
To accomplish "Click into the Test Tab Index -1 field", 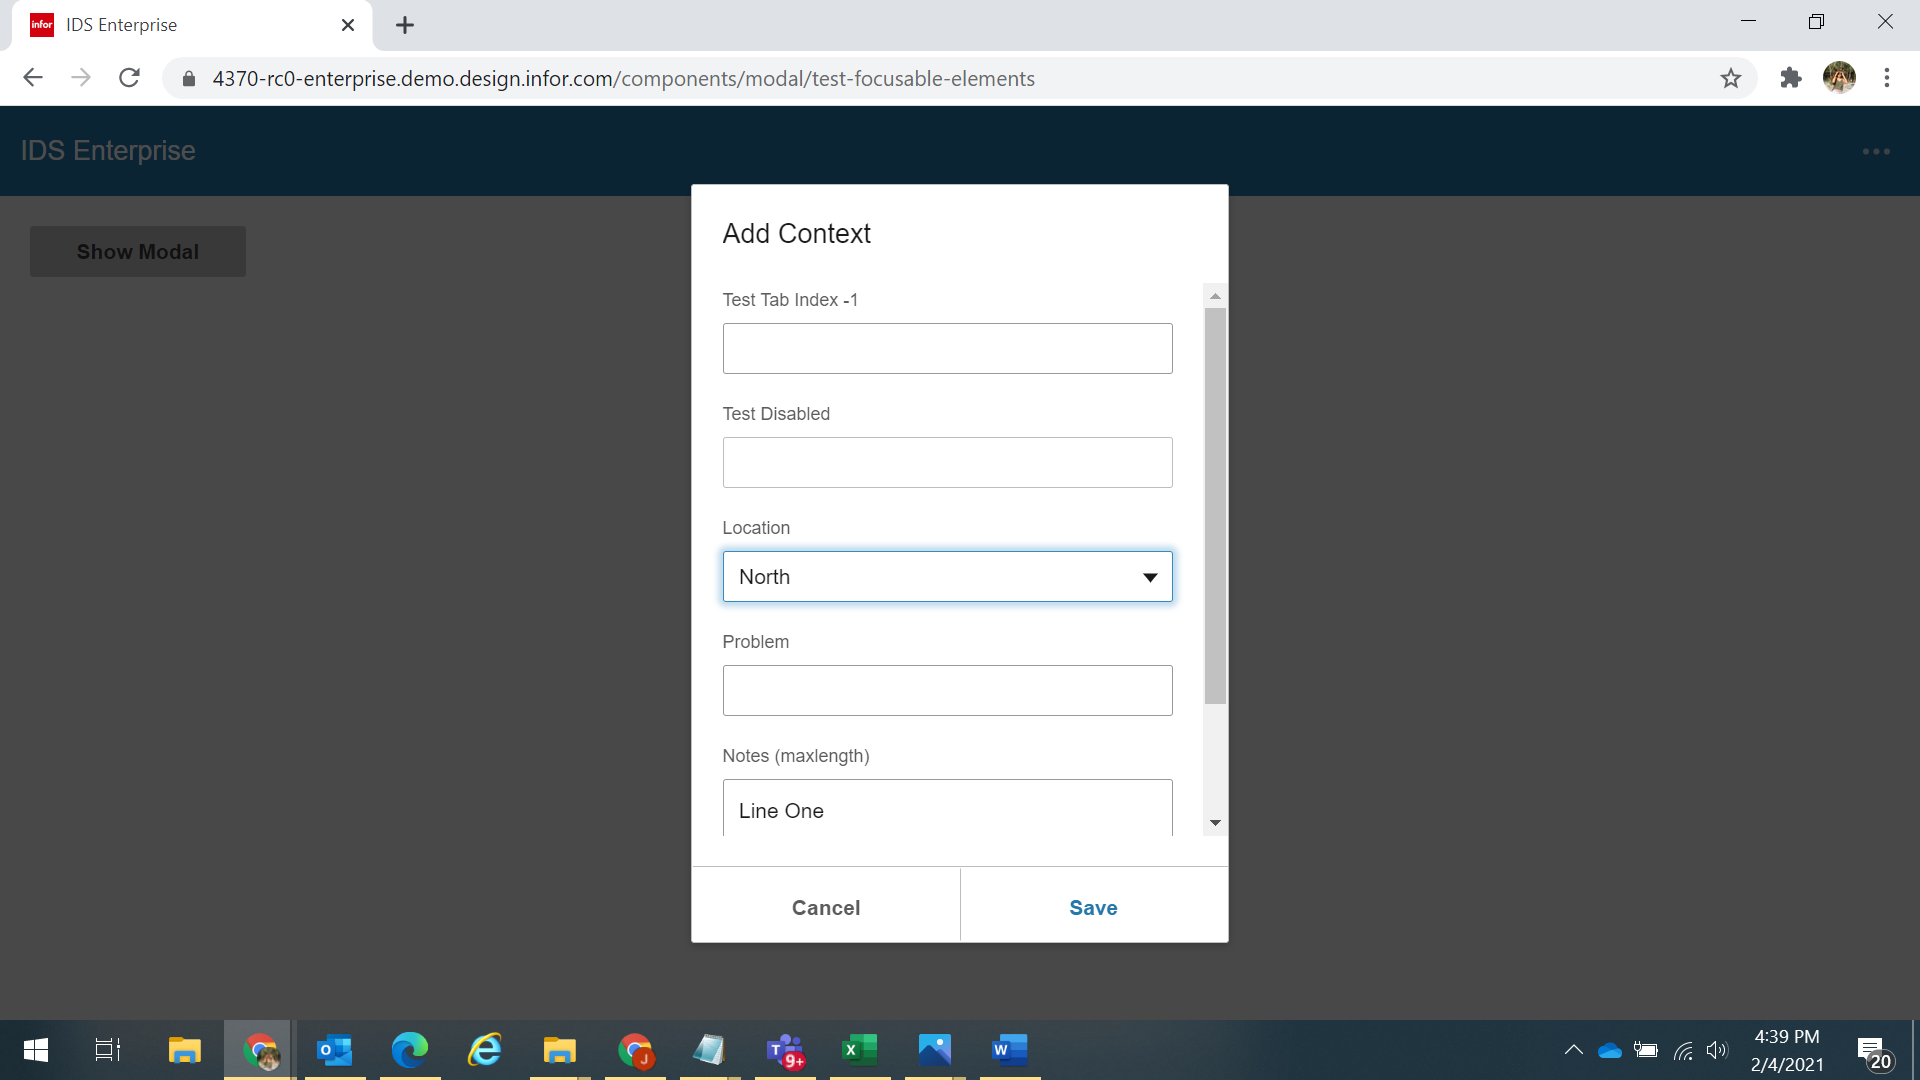I will pos(947,349).
